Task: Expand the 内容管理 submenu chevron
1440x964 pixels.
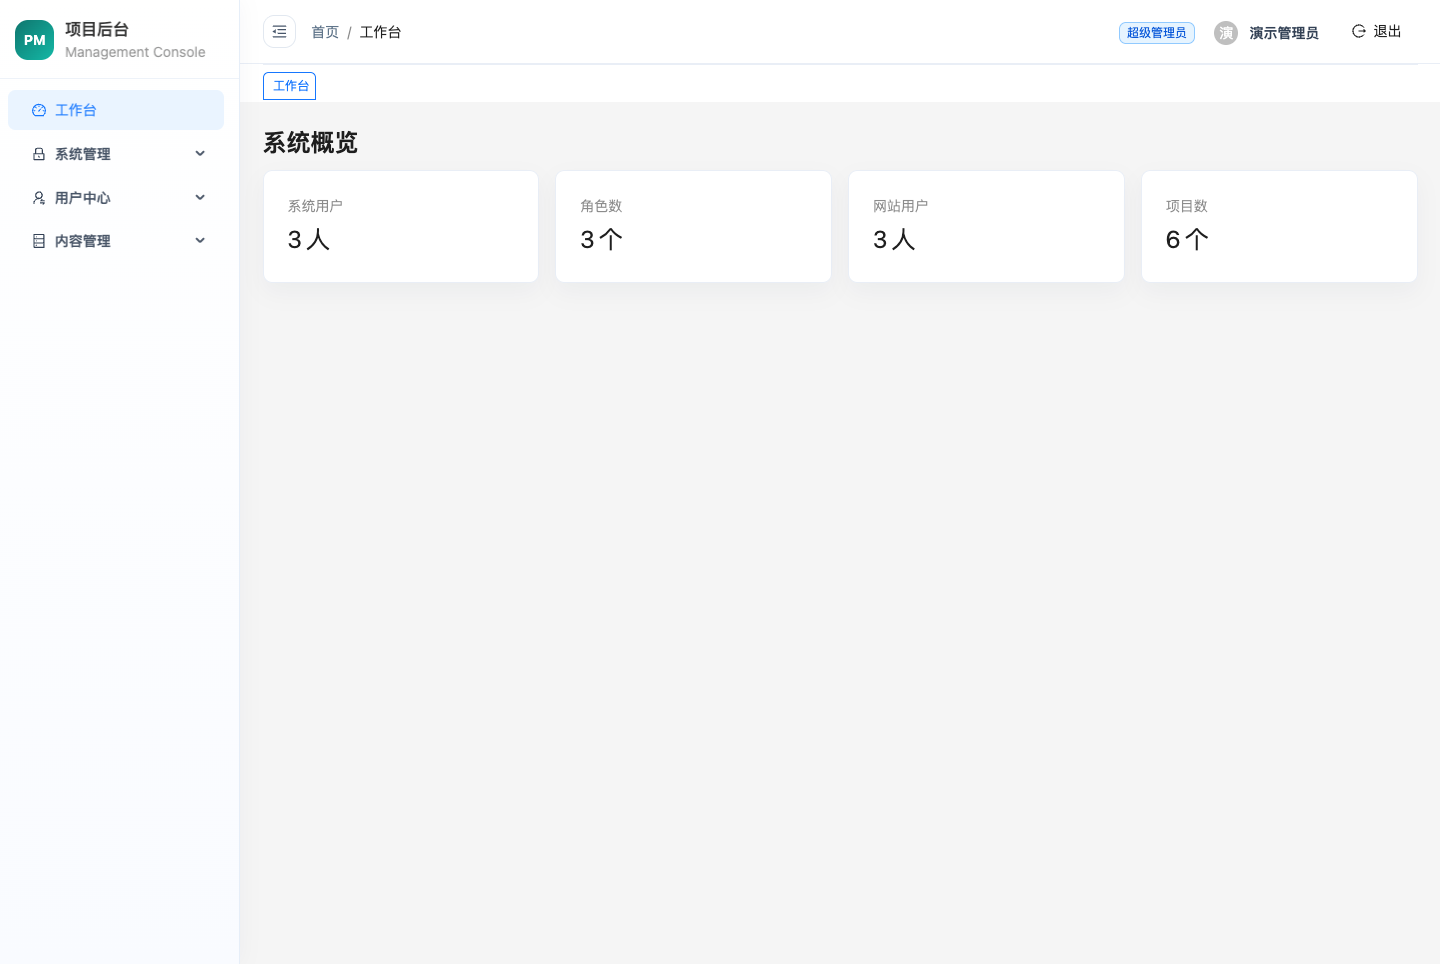Action: tap(200, 241)
